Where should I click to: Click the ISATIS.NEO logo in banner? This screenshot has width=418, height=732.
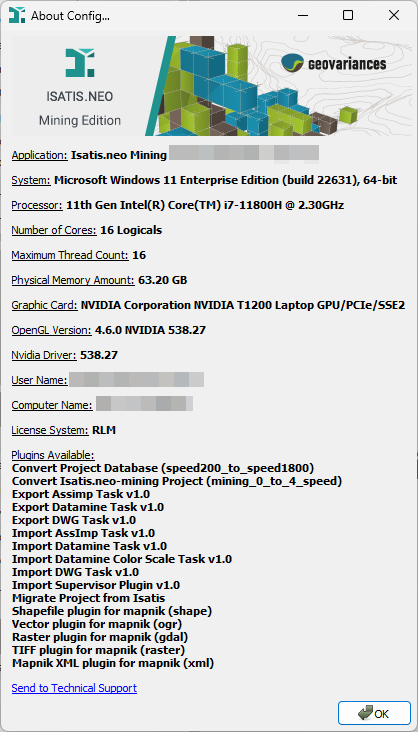[79, 63]
